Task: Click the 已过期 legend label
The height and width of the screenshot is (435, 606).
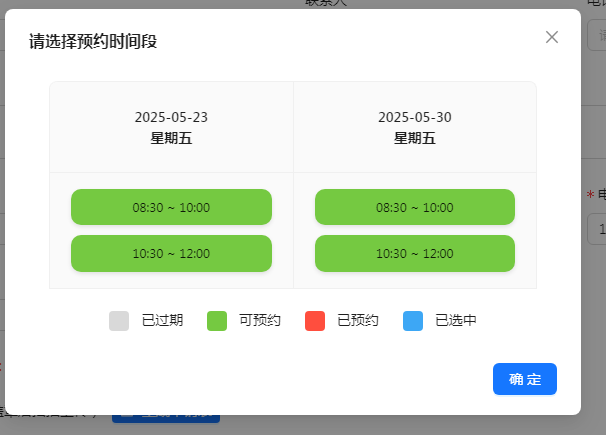Action: [x=162, y=320]
